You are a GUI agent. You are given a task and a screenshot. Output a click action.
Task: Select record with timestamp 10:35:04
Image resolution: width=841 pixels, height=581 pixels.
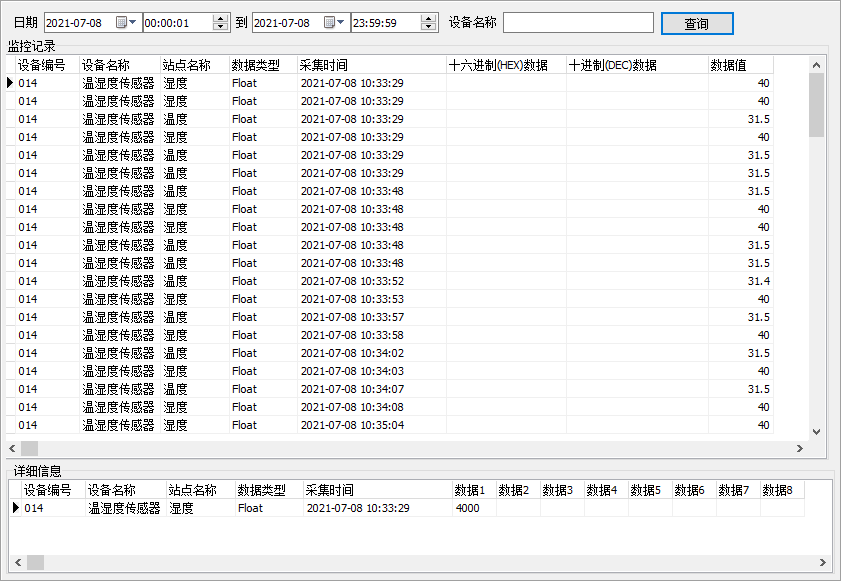pos(389,425)
